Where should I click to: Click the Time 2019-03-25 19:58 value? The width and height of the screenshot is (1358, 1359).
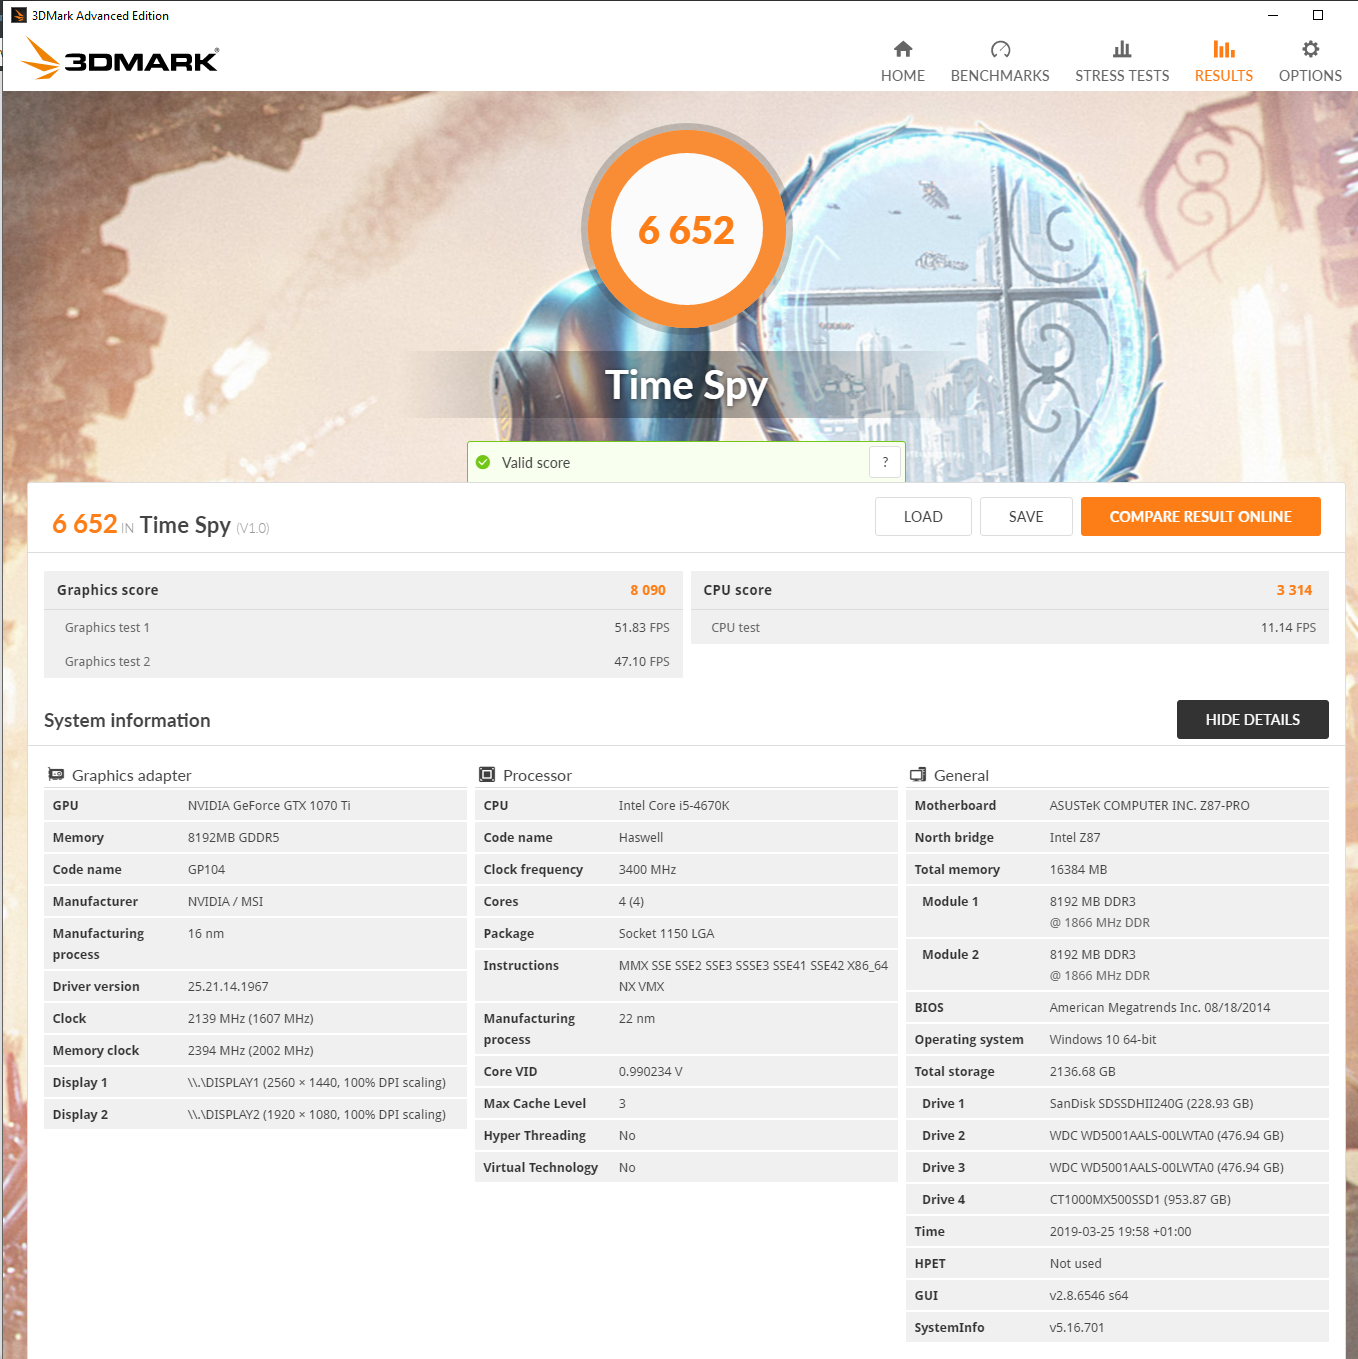tap(1120, 1231)
